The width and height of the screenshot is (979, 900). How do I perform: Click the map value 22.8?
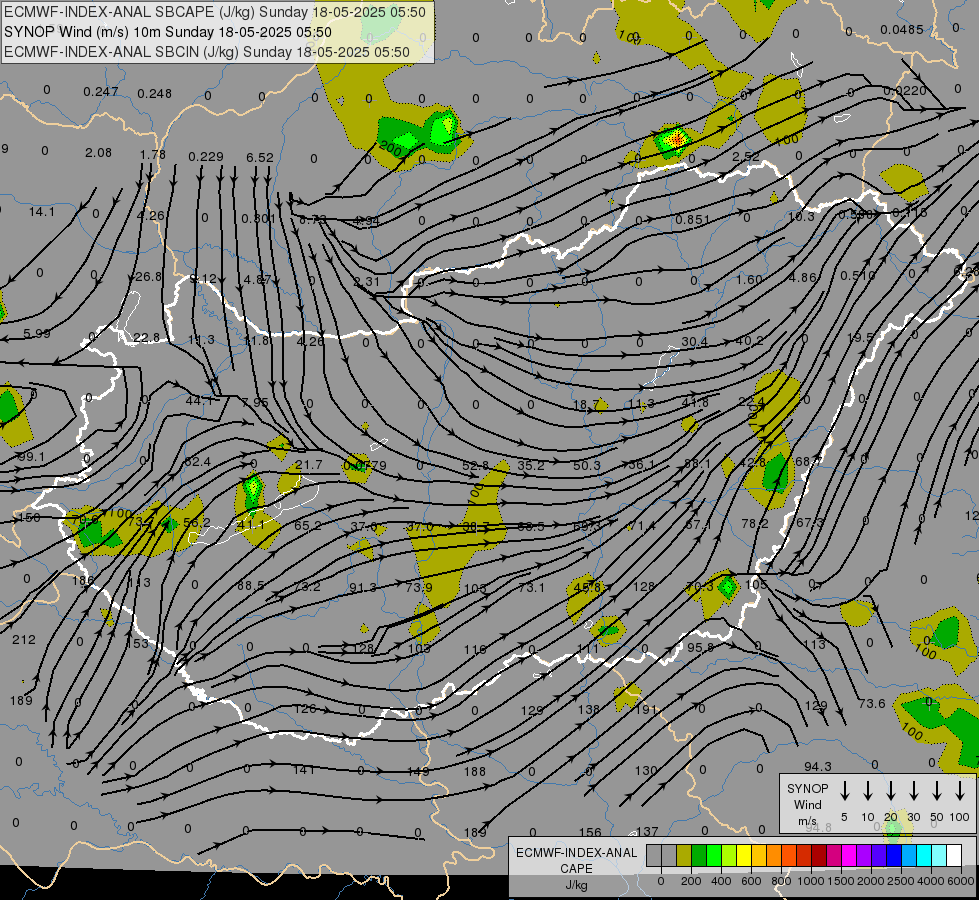[x=146, y=338]
